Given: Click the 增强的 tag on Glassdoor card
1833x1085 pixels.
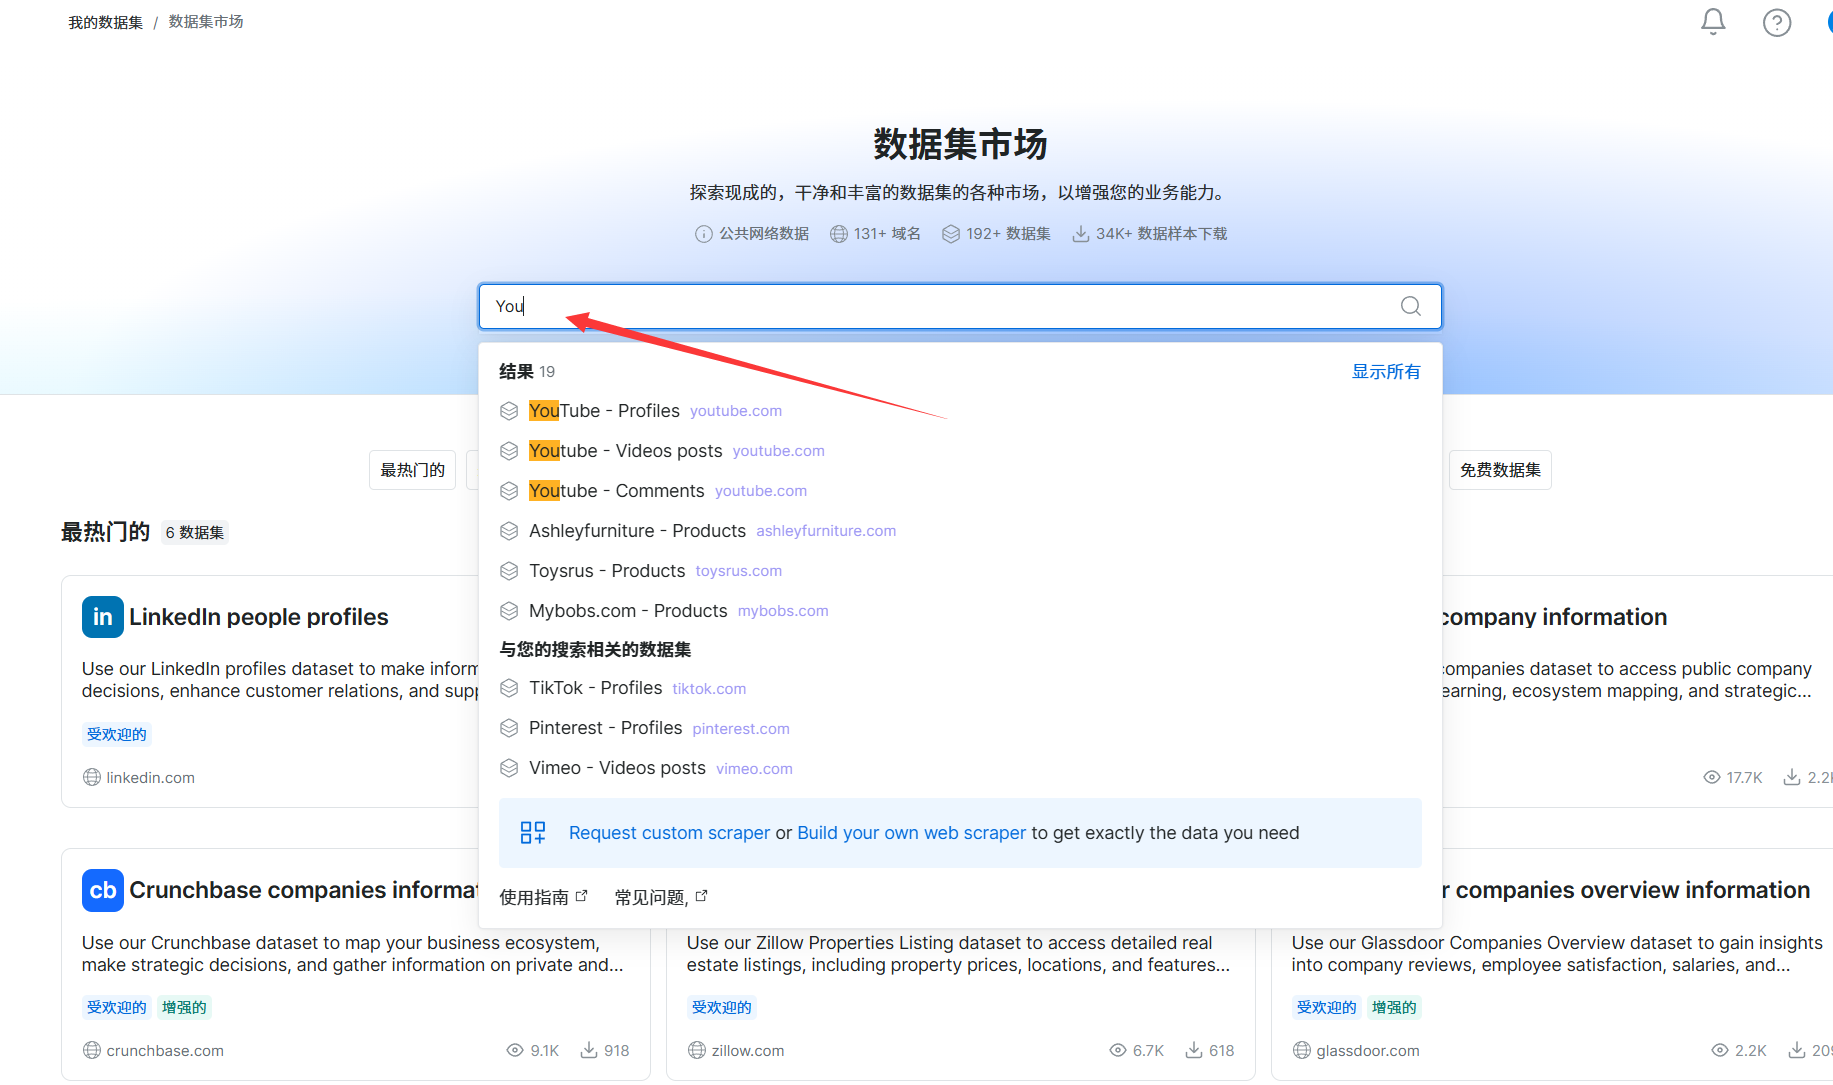Looking at the screenshot, I should click(x=1394, y=1007).
